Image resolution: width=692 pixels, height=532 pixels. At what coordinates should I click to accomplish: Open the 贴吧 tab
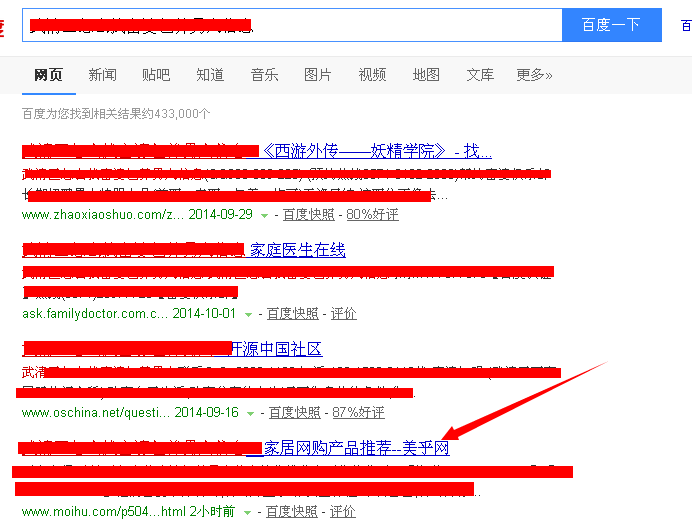point(156,75)
